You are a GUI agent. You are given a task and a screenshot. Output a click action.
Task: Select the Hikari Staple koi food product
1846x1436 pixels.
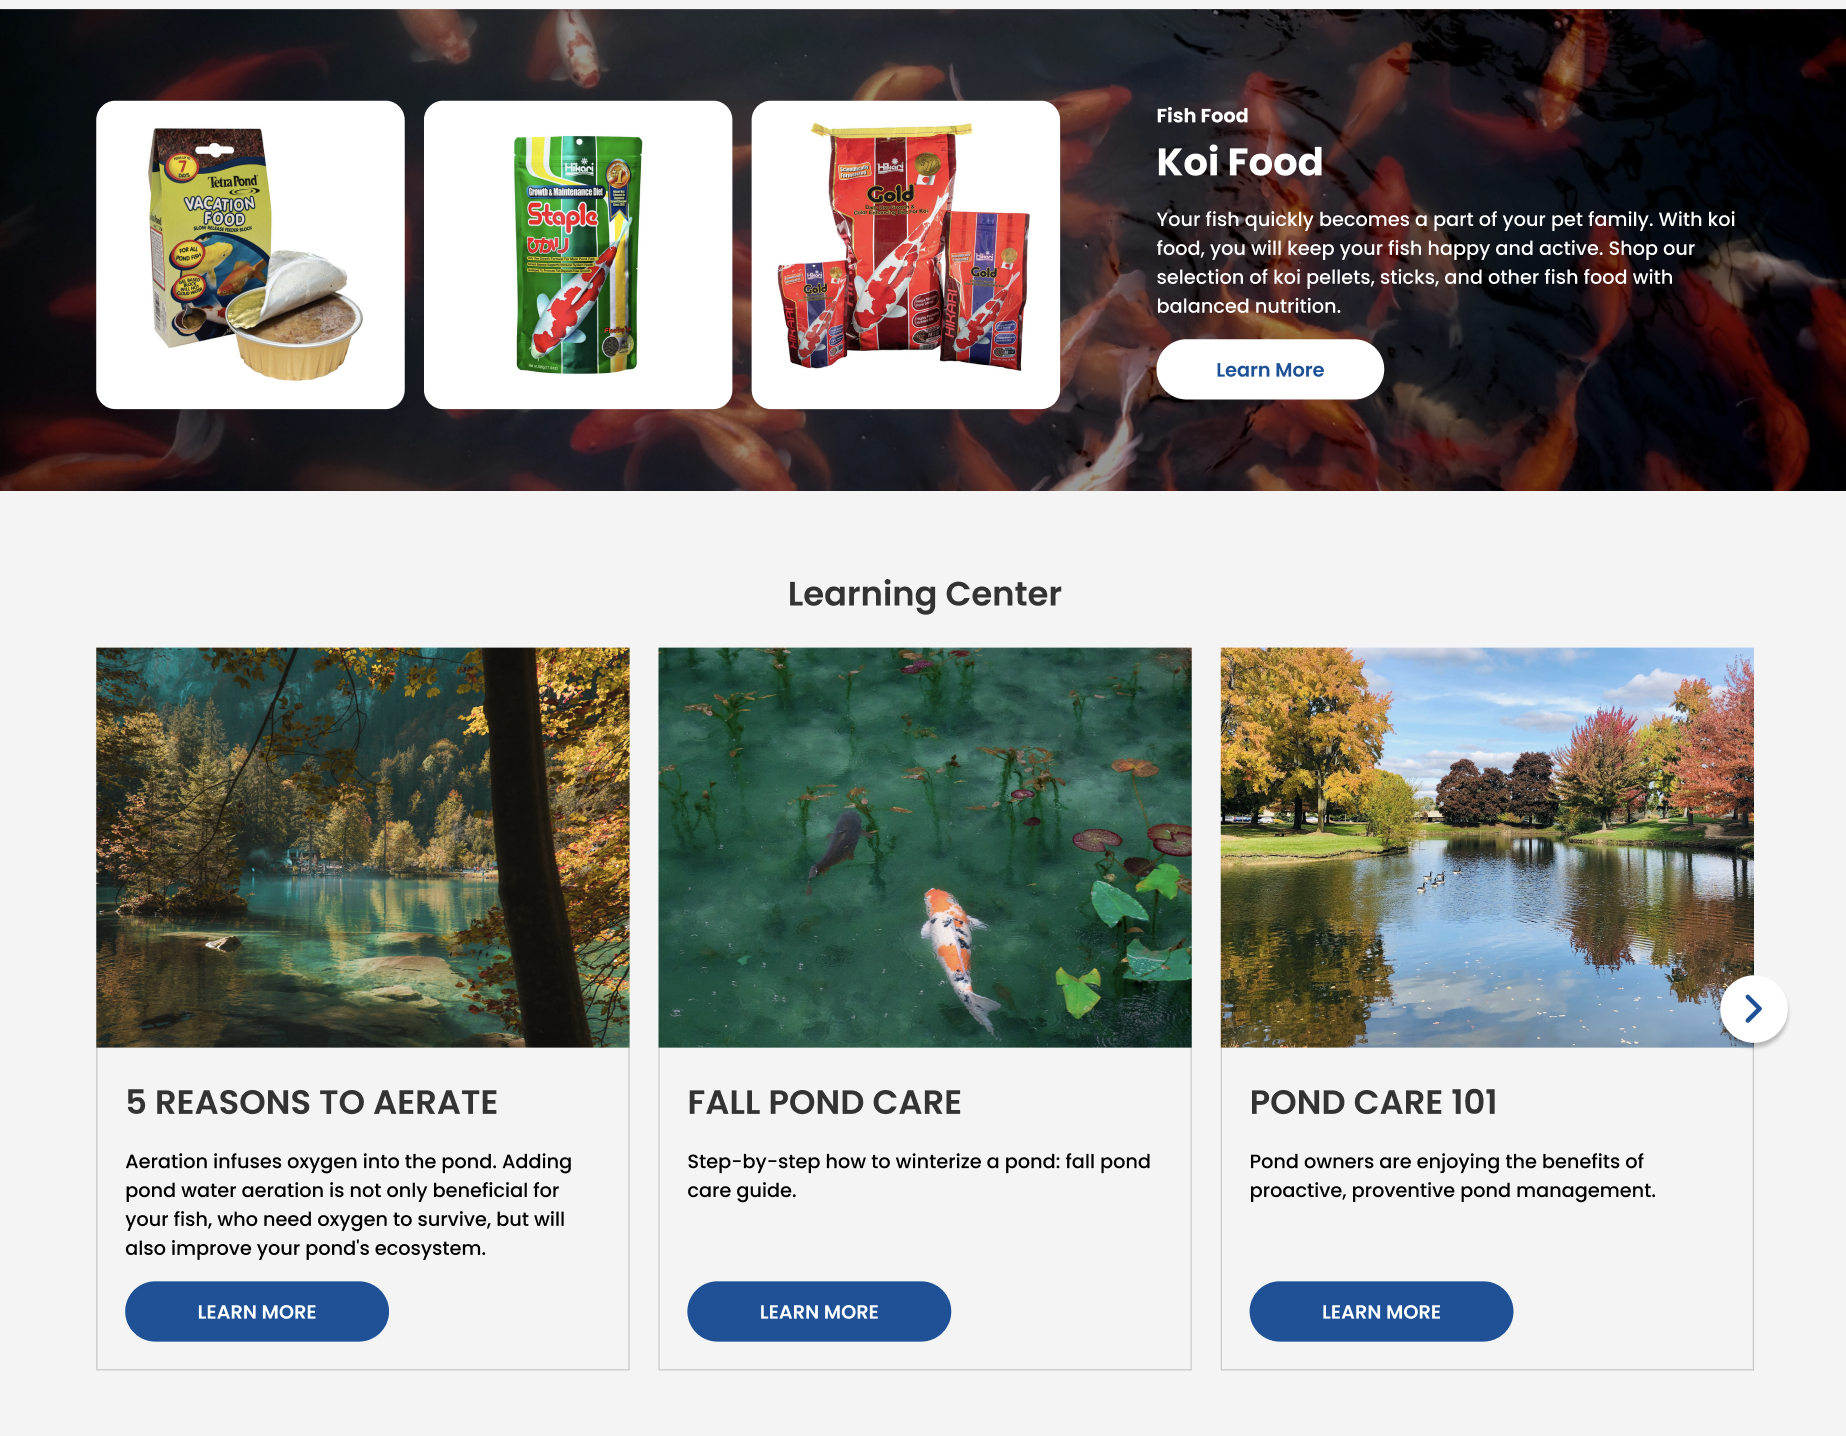point(578,254)
